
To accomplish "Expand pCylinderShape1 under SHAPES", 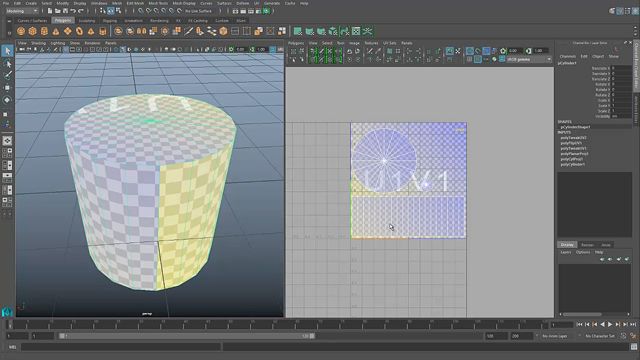I will (576, 127).
